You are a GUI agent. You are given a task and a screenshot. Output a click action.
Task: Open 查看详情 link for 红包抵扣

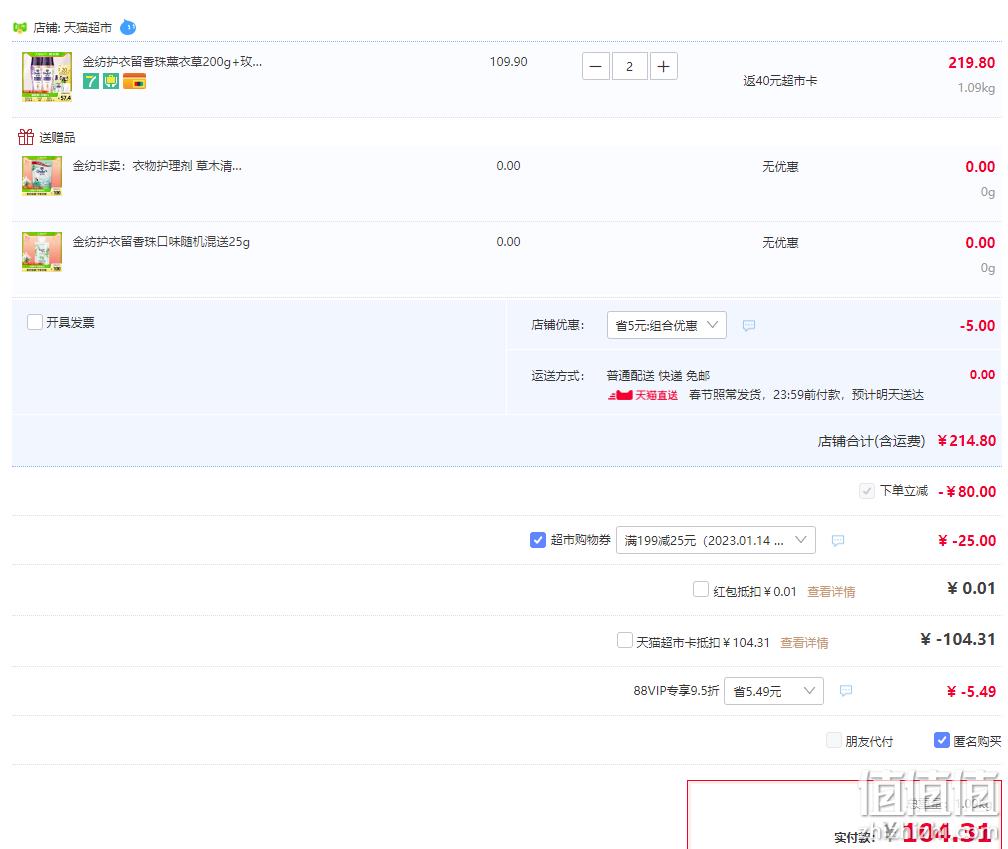831,591
